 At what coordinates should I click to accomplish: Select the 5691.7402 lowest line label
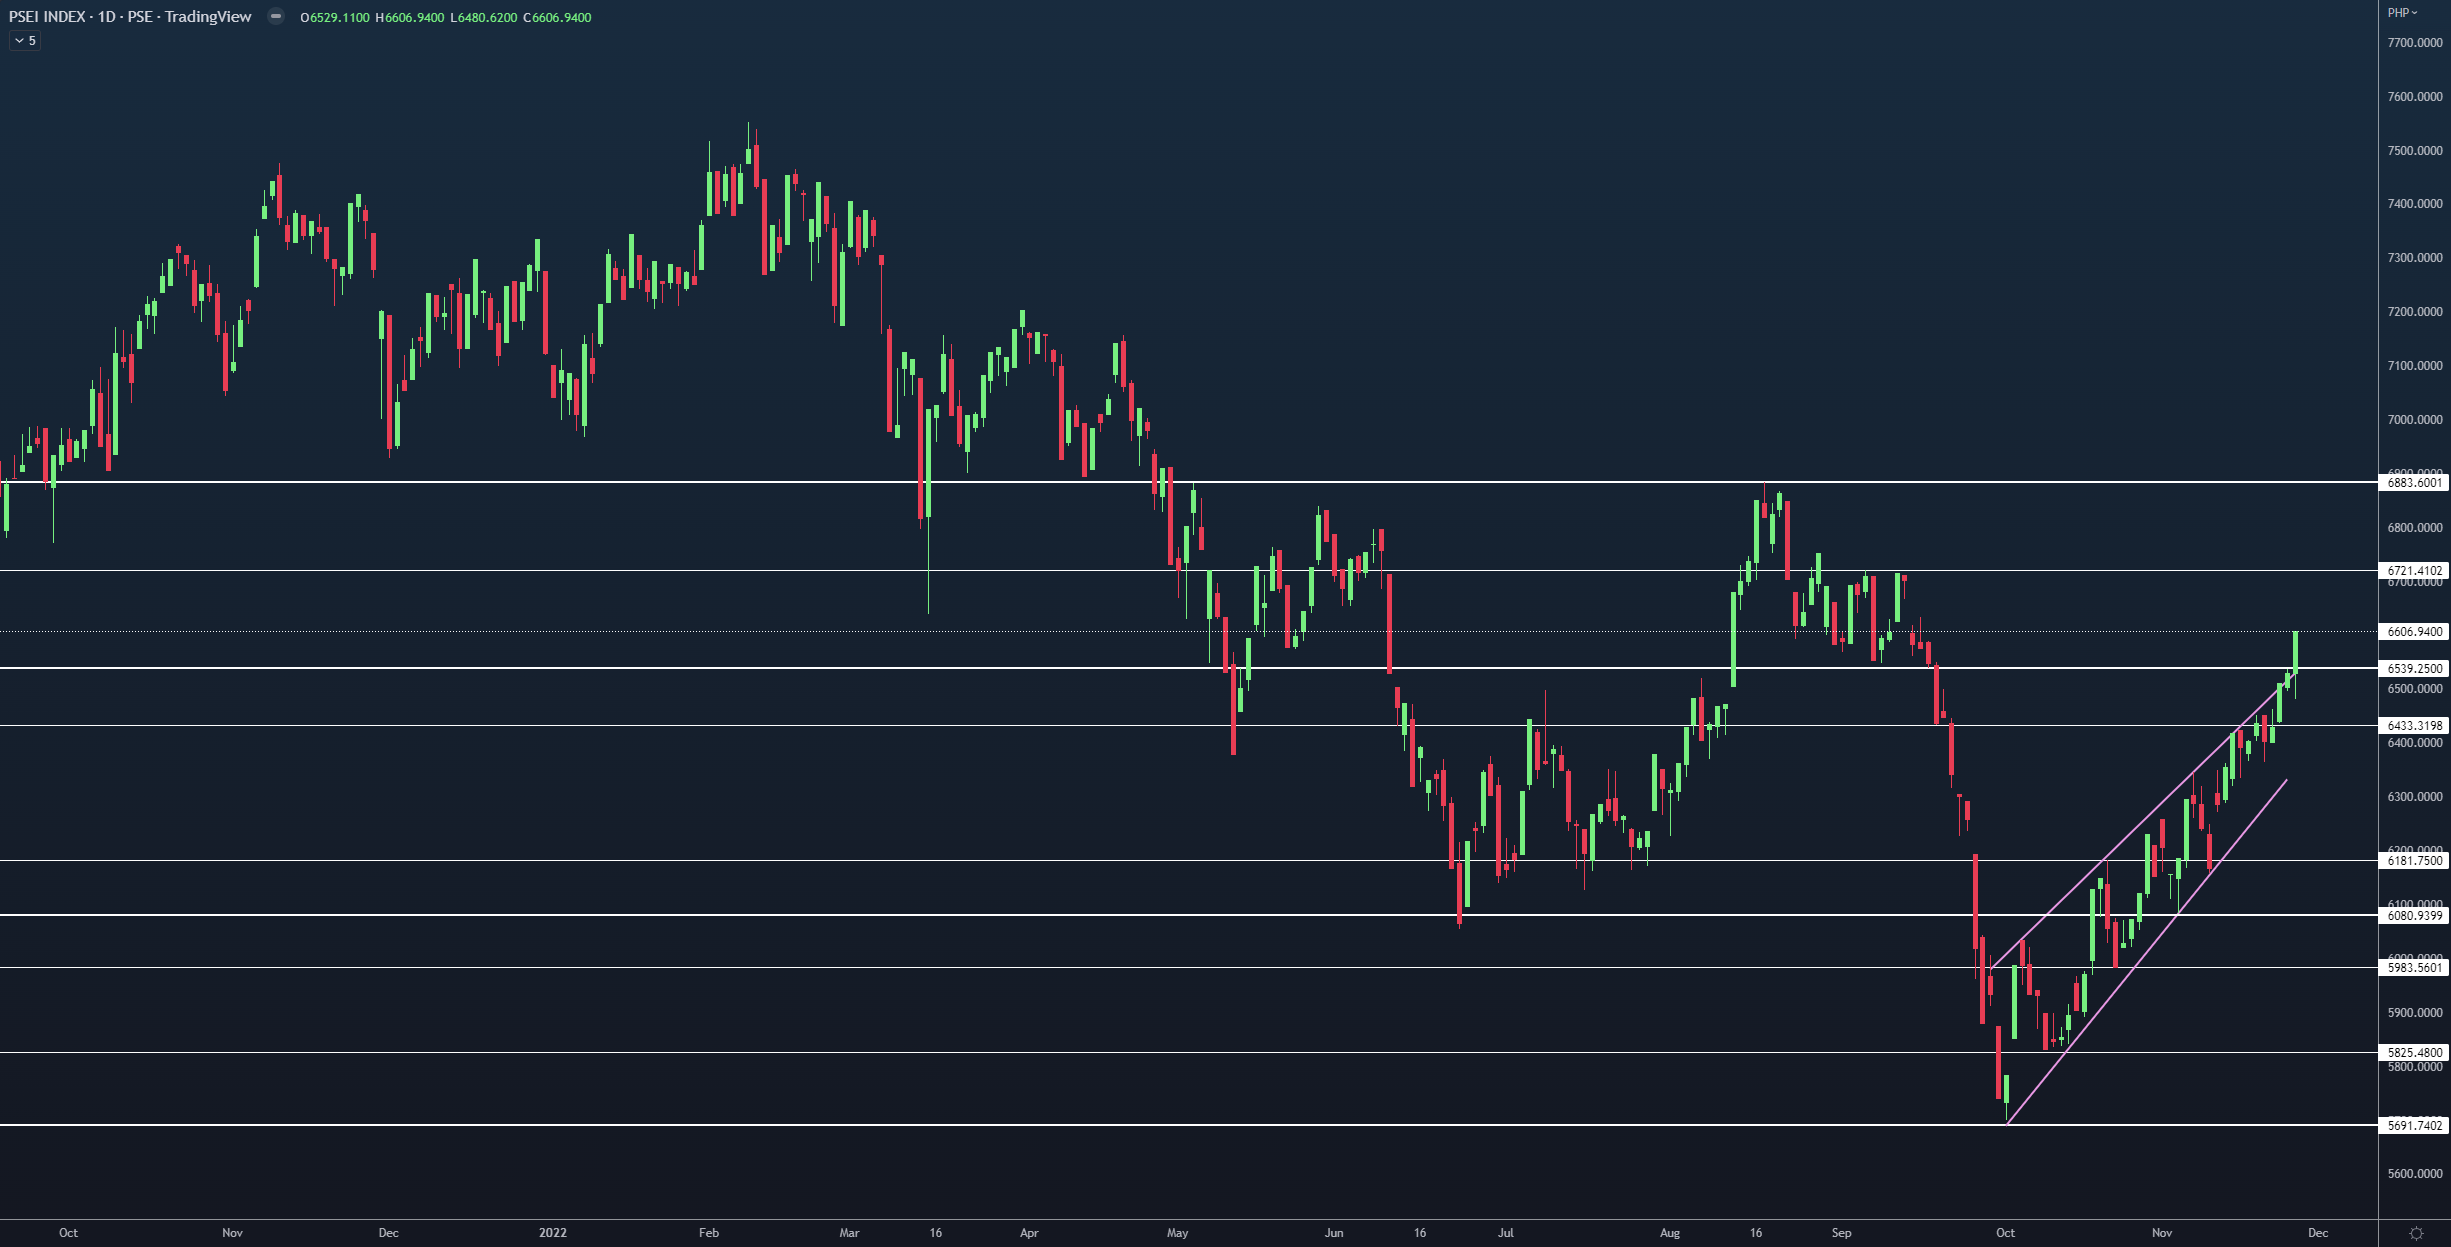[2414, 1125]
